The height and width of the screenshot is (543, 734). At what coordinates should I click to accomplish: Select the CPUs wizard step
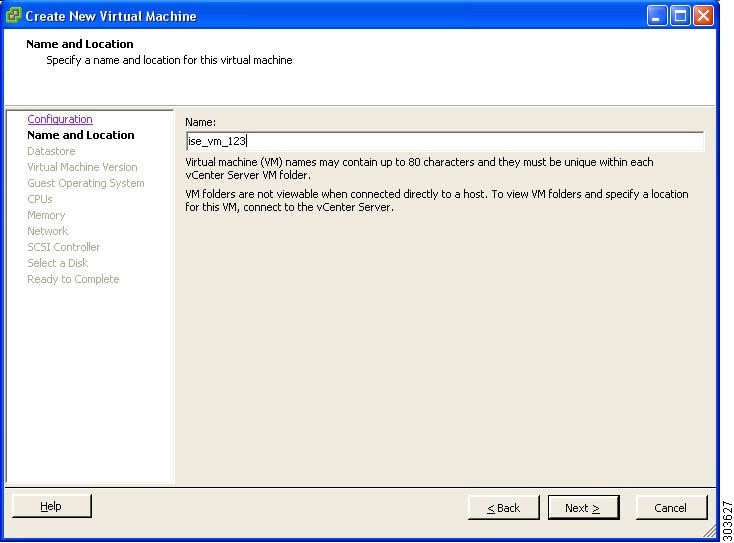pos(40,199)
